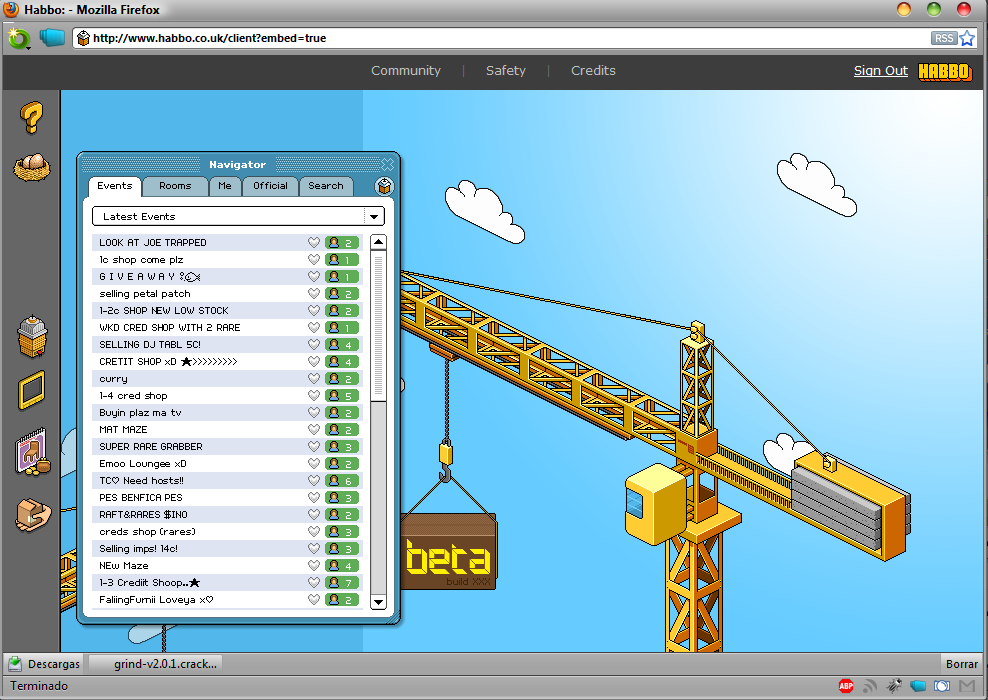Open the Search tab in Navigator
Image resolution: width=988 pixels, height=700 pixels.
click(326, 186)
